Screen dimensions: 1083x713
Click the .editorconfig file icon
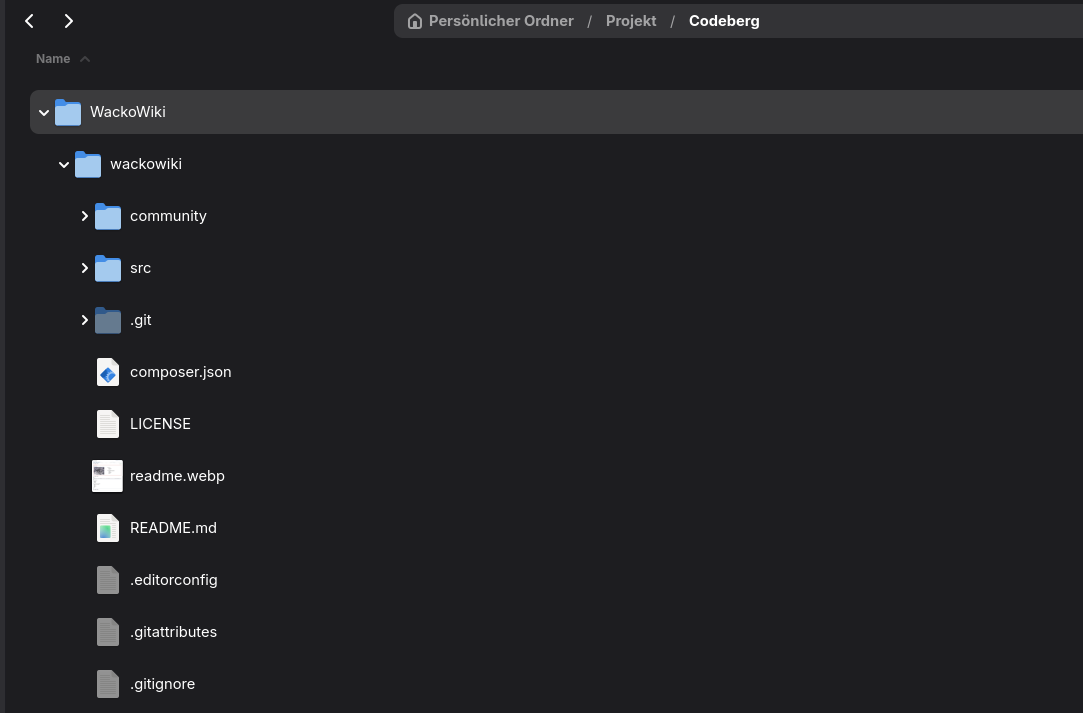point(108,580)
